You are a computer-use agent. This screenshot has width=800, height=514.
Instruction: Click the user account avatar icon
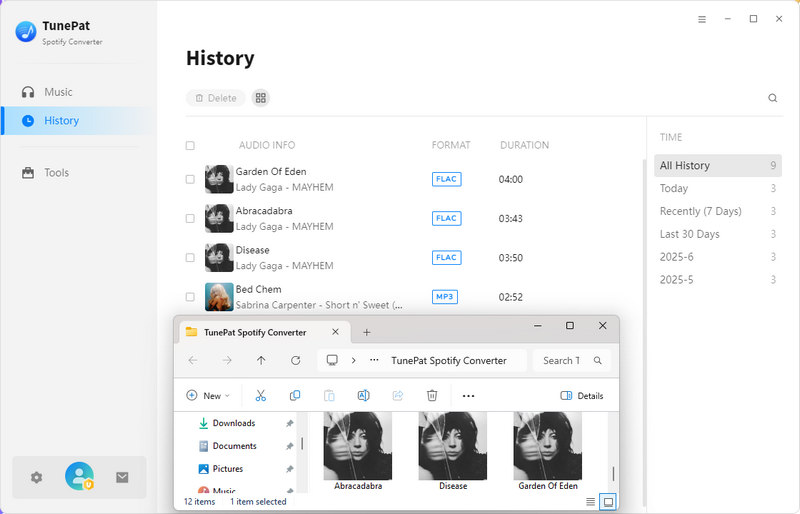click(x=79, y=476)
